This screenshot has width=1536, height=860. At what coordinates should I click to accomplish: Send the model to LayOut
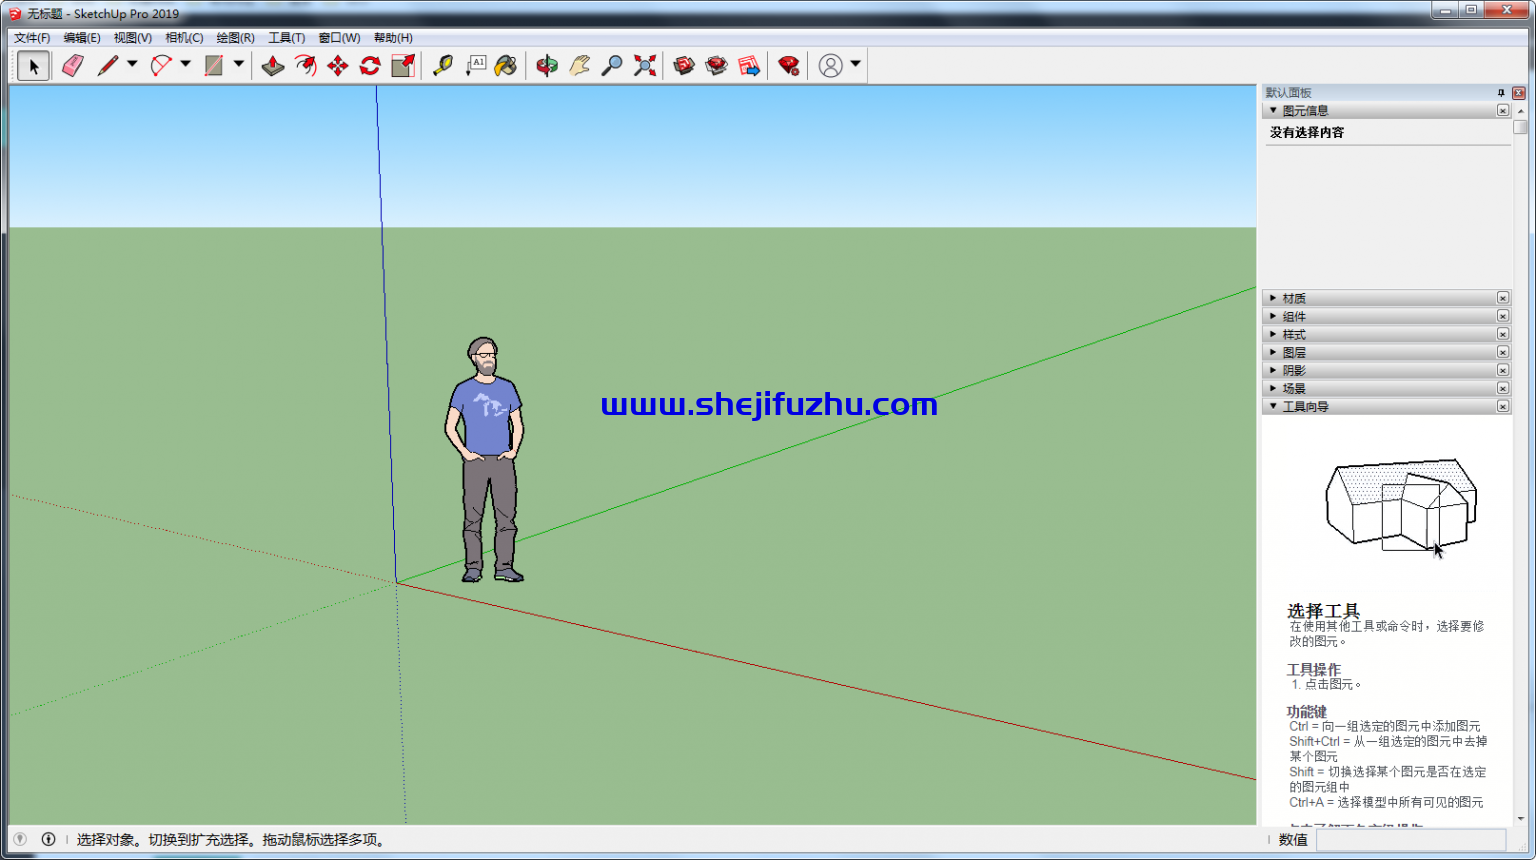pos(749,66)
